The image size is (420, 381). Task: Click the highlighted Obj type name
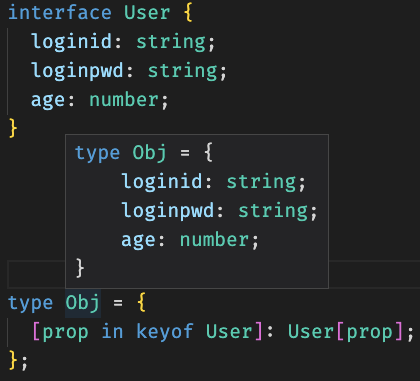pyautogui.click(x=83, y=303)
